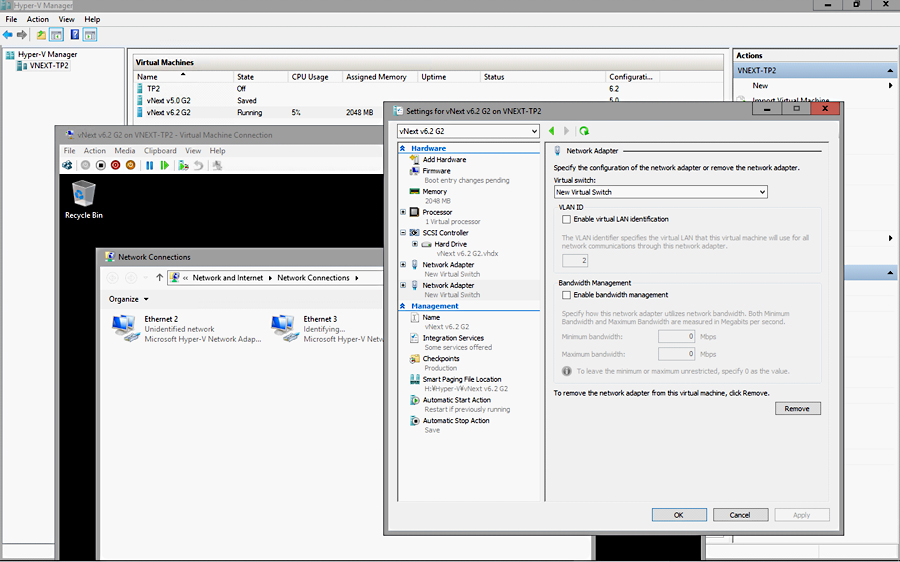Click the Forward arrow in Hyper-V Manager toolbar
Viewport: 900px width, 562px height.
[22, 35]
